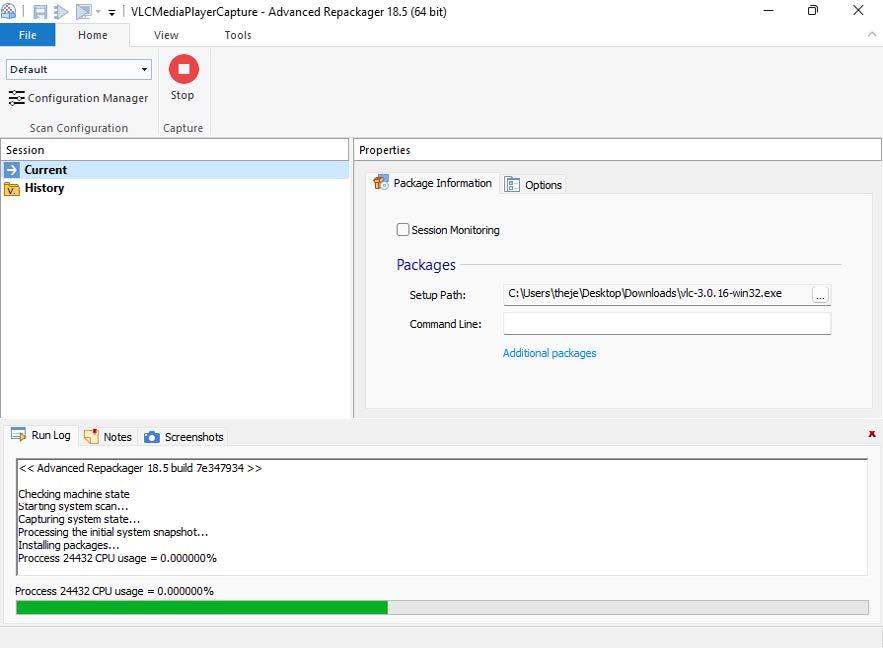
Task: Select the Current session item
Action: 175,170
